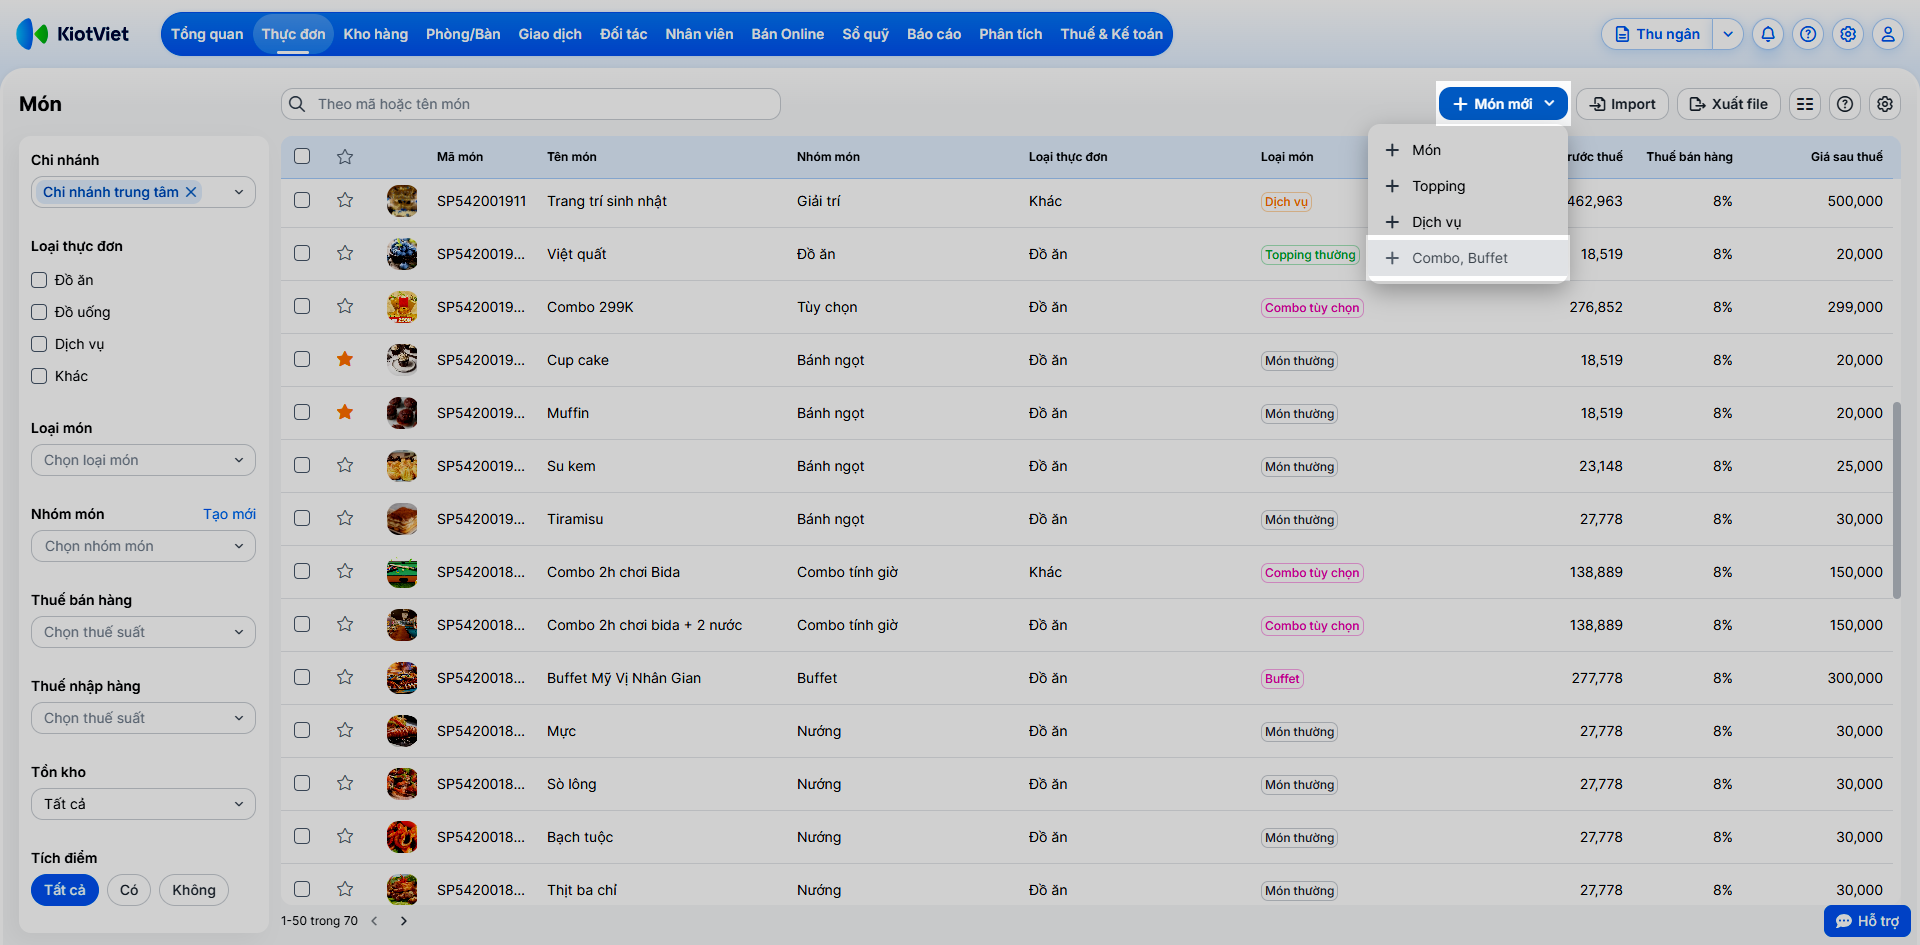
Task: Open the notifications bell icon
Action: 1768,34
